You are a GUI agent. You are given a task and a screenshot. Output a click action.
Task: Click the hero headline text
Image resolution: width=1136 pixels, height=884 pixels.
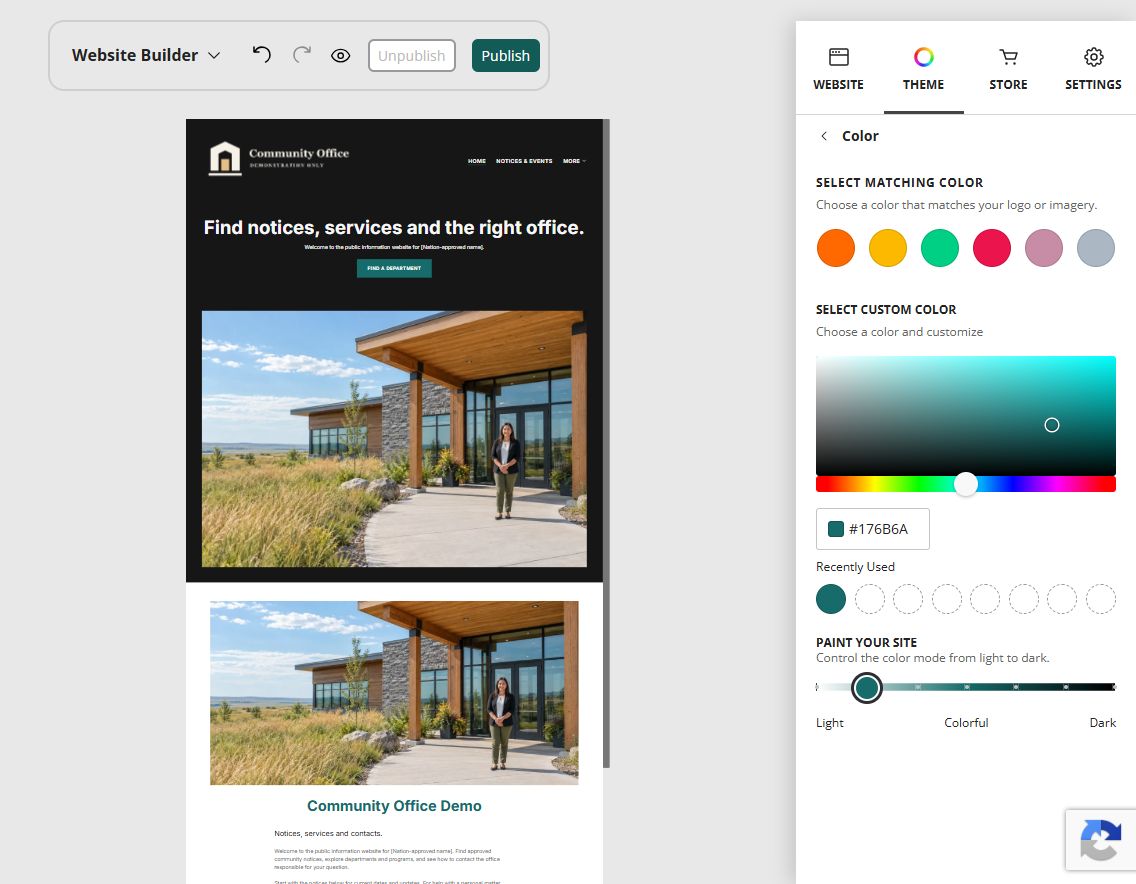(394, 228)
